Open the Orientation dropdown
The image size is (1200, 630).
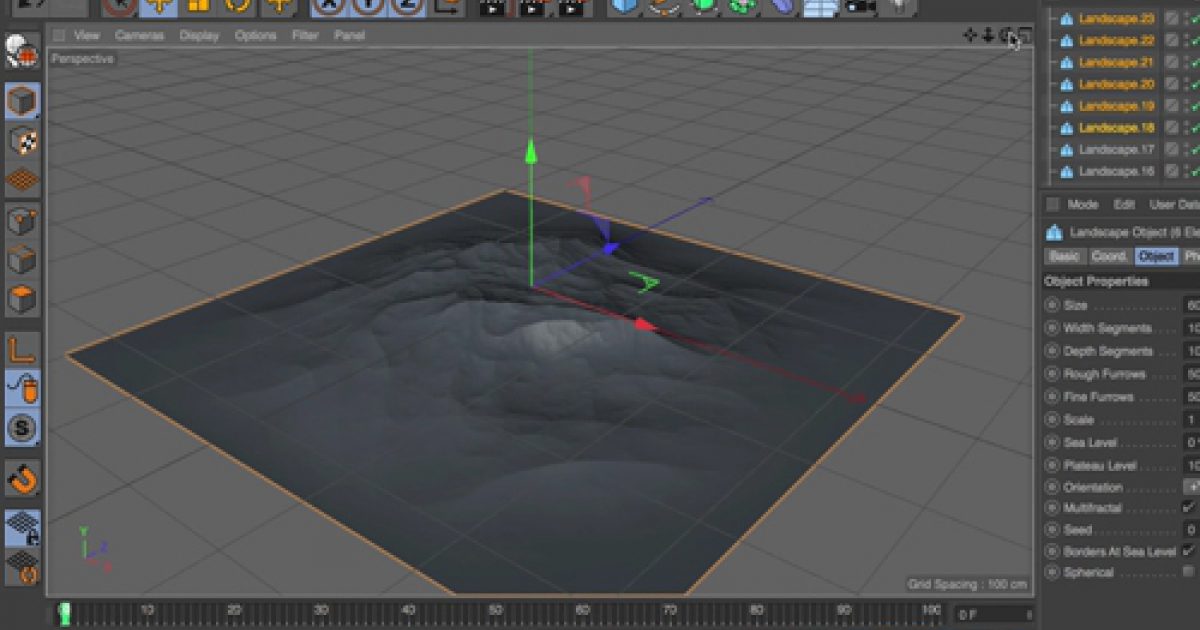coord(1192,487)
